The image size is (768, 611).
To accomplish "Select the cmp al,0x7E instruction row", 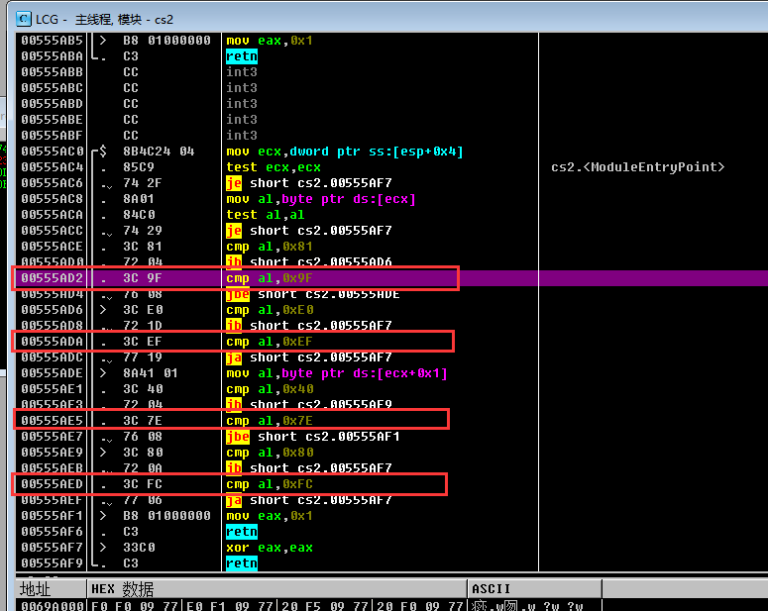I will [x=269, y=420].
